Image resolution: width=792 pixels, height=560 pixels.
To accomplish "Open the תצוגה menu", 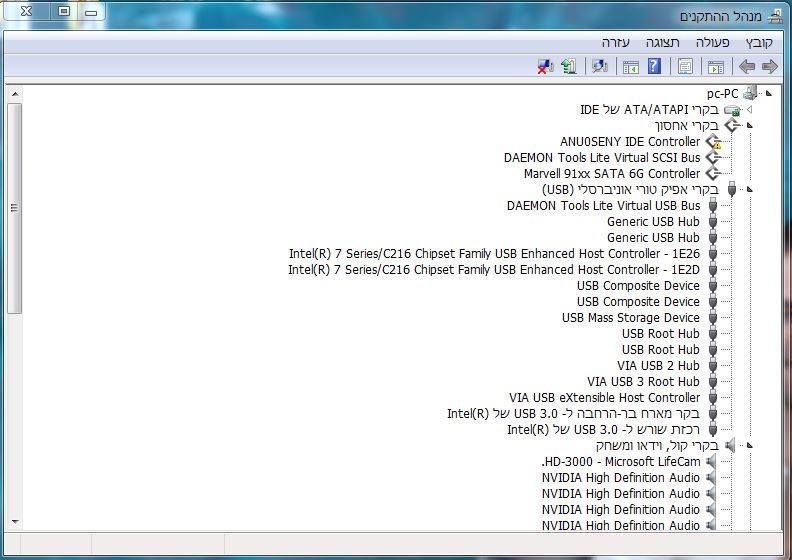I will [x=663, y=42].
